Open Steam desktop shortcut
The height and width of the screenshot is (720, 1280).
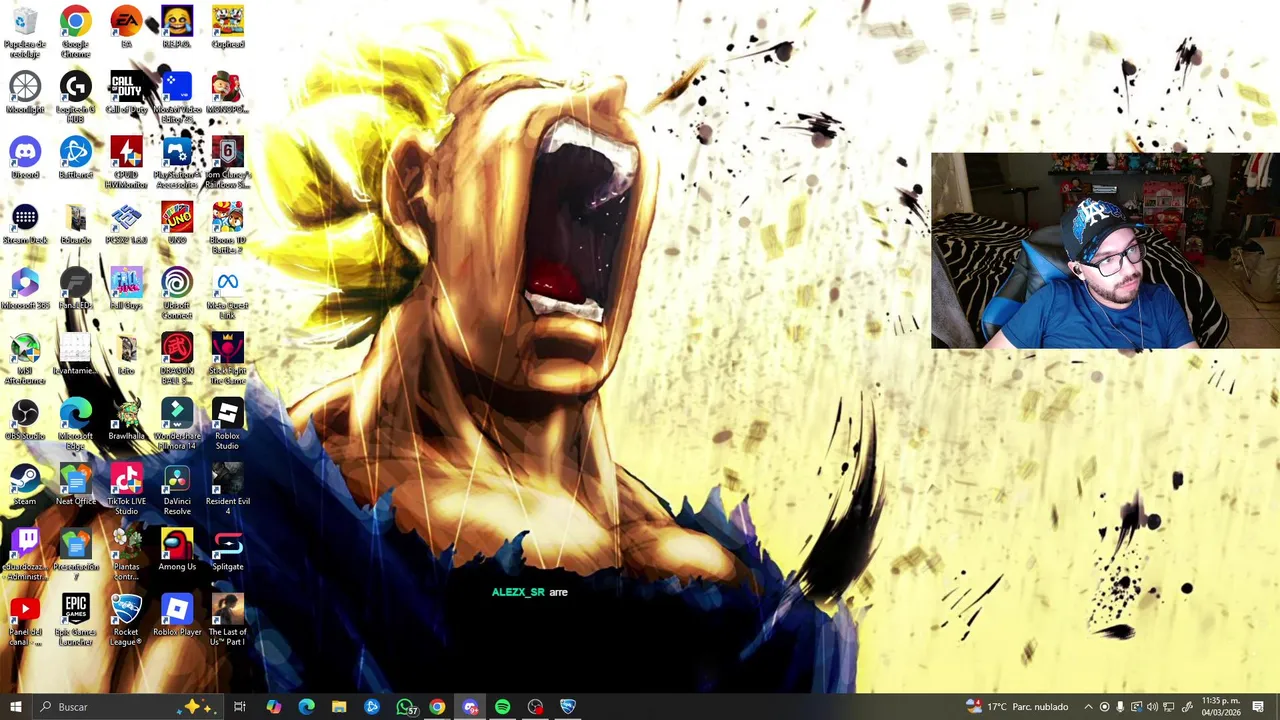[x=25, y=484]
